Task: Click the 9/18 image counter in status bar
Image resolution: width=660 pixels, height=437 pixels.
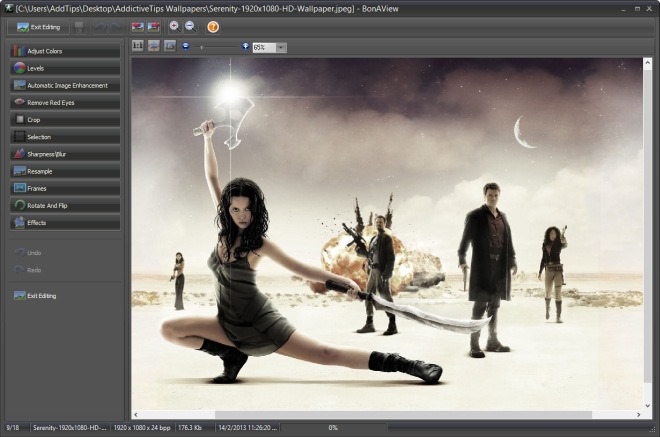Action: coord(13,428)
